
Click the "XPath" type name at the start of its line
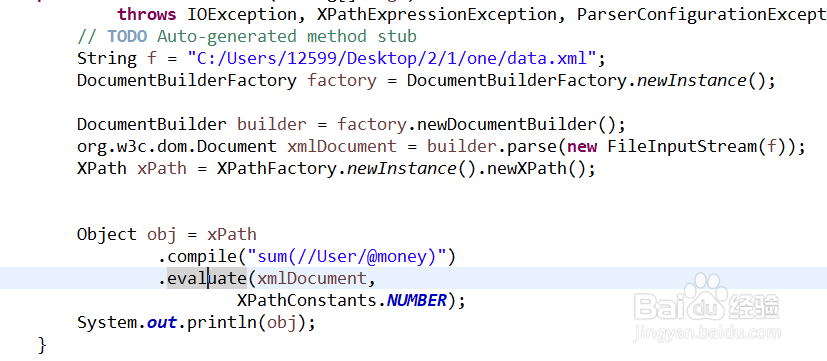click(x=102, y=168)
